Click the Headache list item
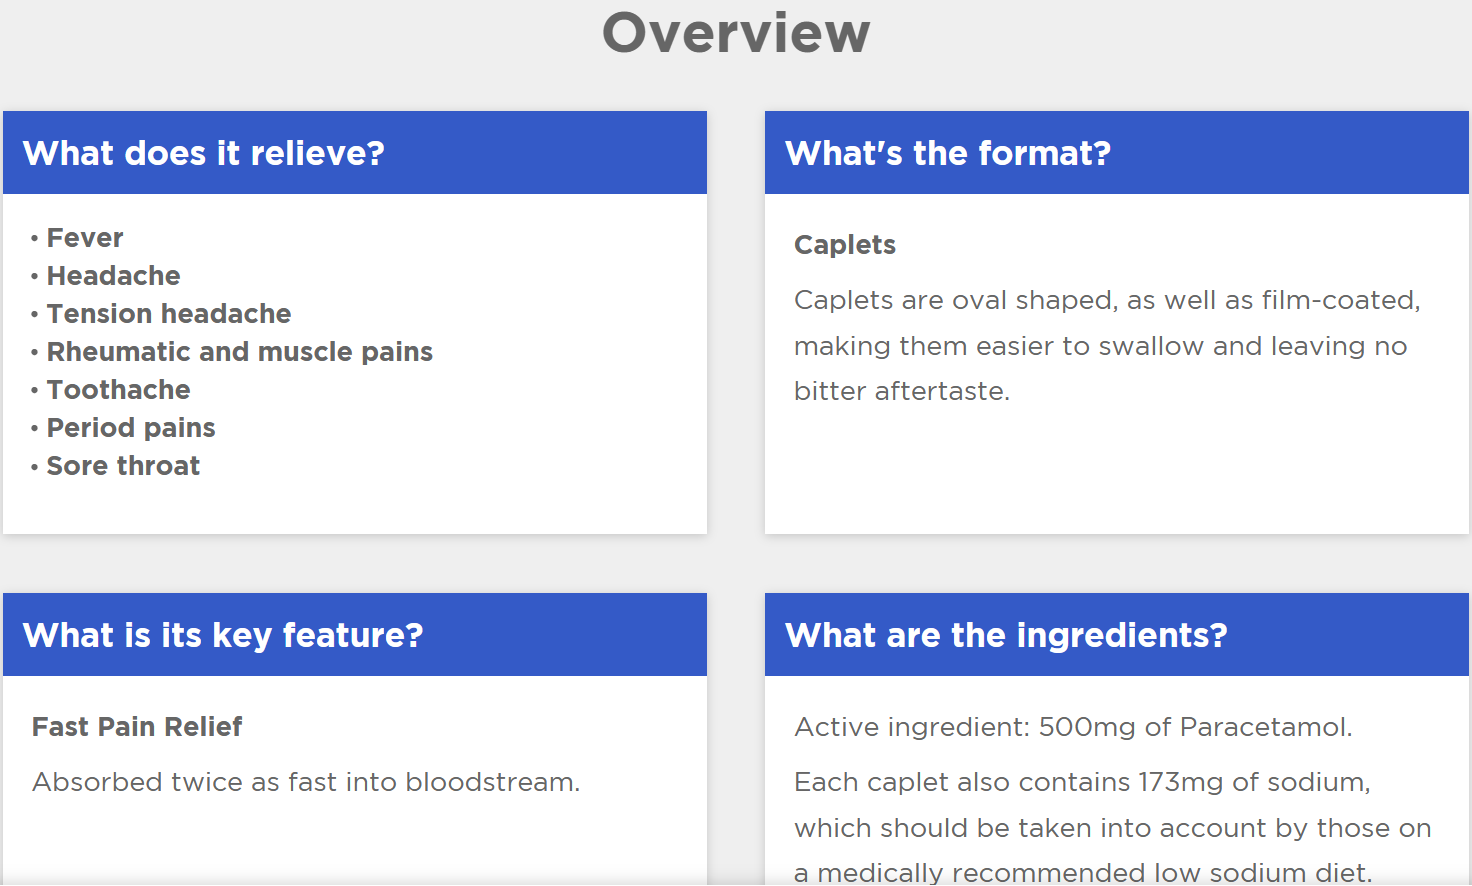Image resolution: width=1472 pixels, height=886 pixels. point(113,276)
